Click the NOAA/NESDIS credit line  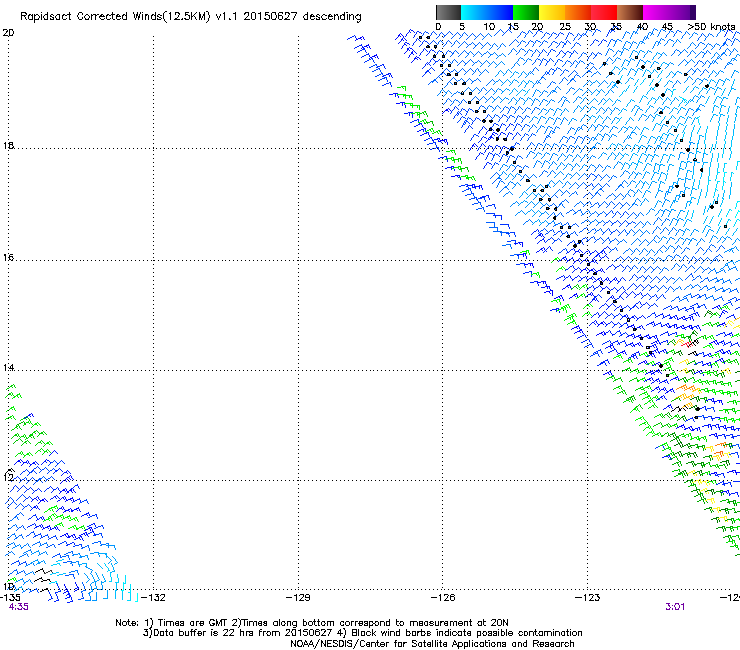tap(432, 644)
